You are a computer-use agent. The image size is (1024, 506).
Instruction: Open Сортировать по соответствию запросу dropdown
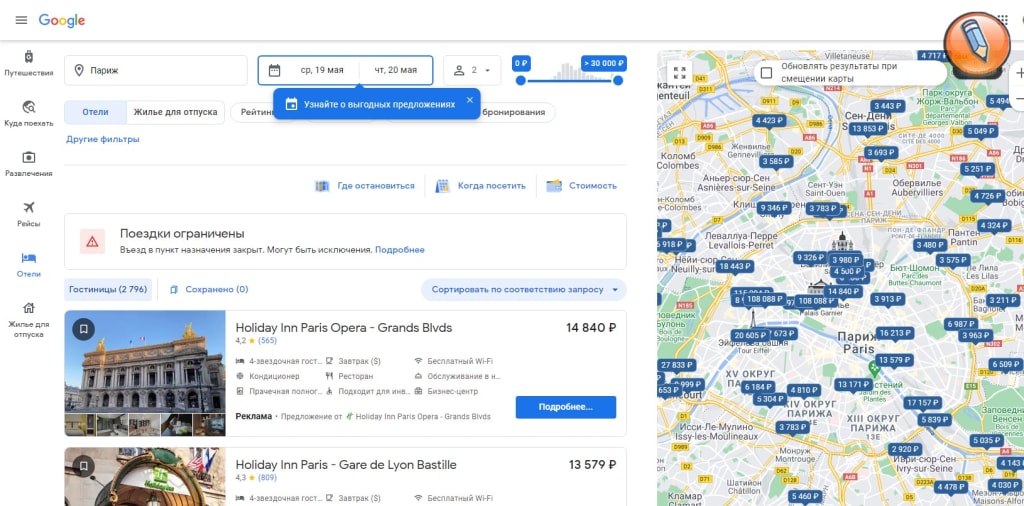(524, 289)
